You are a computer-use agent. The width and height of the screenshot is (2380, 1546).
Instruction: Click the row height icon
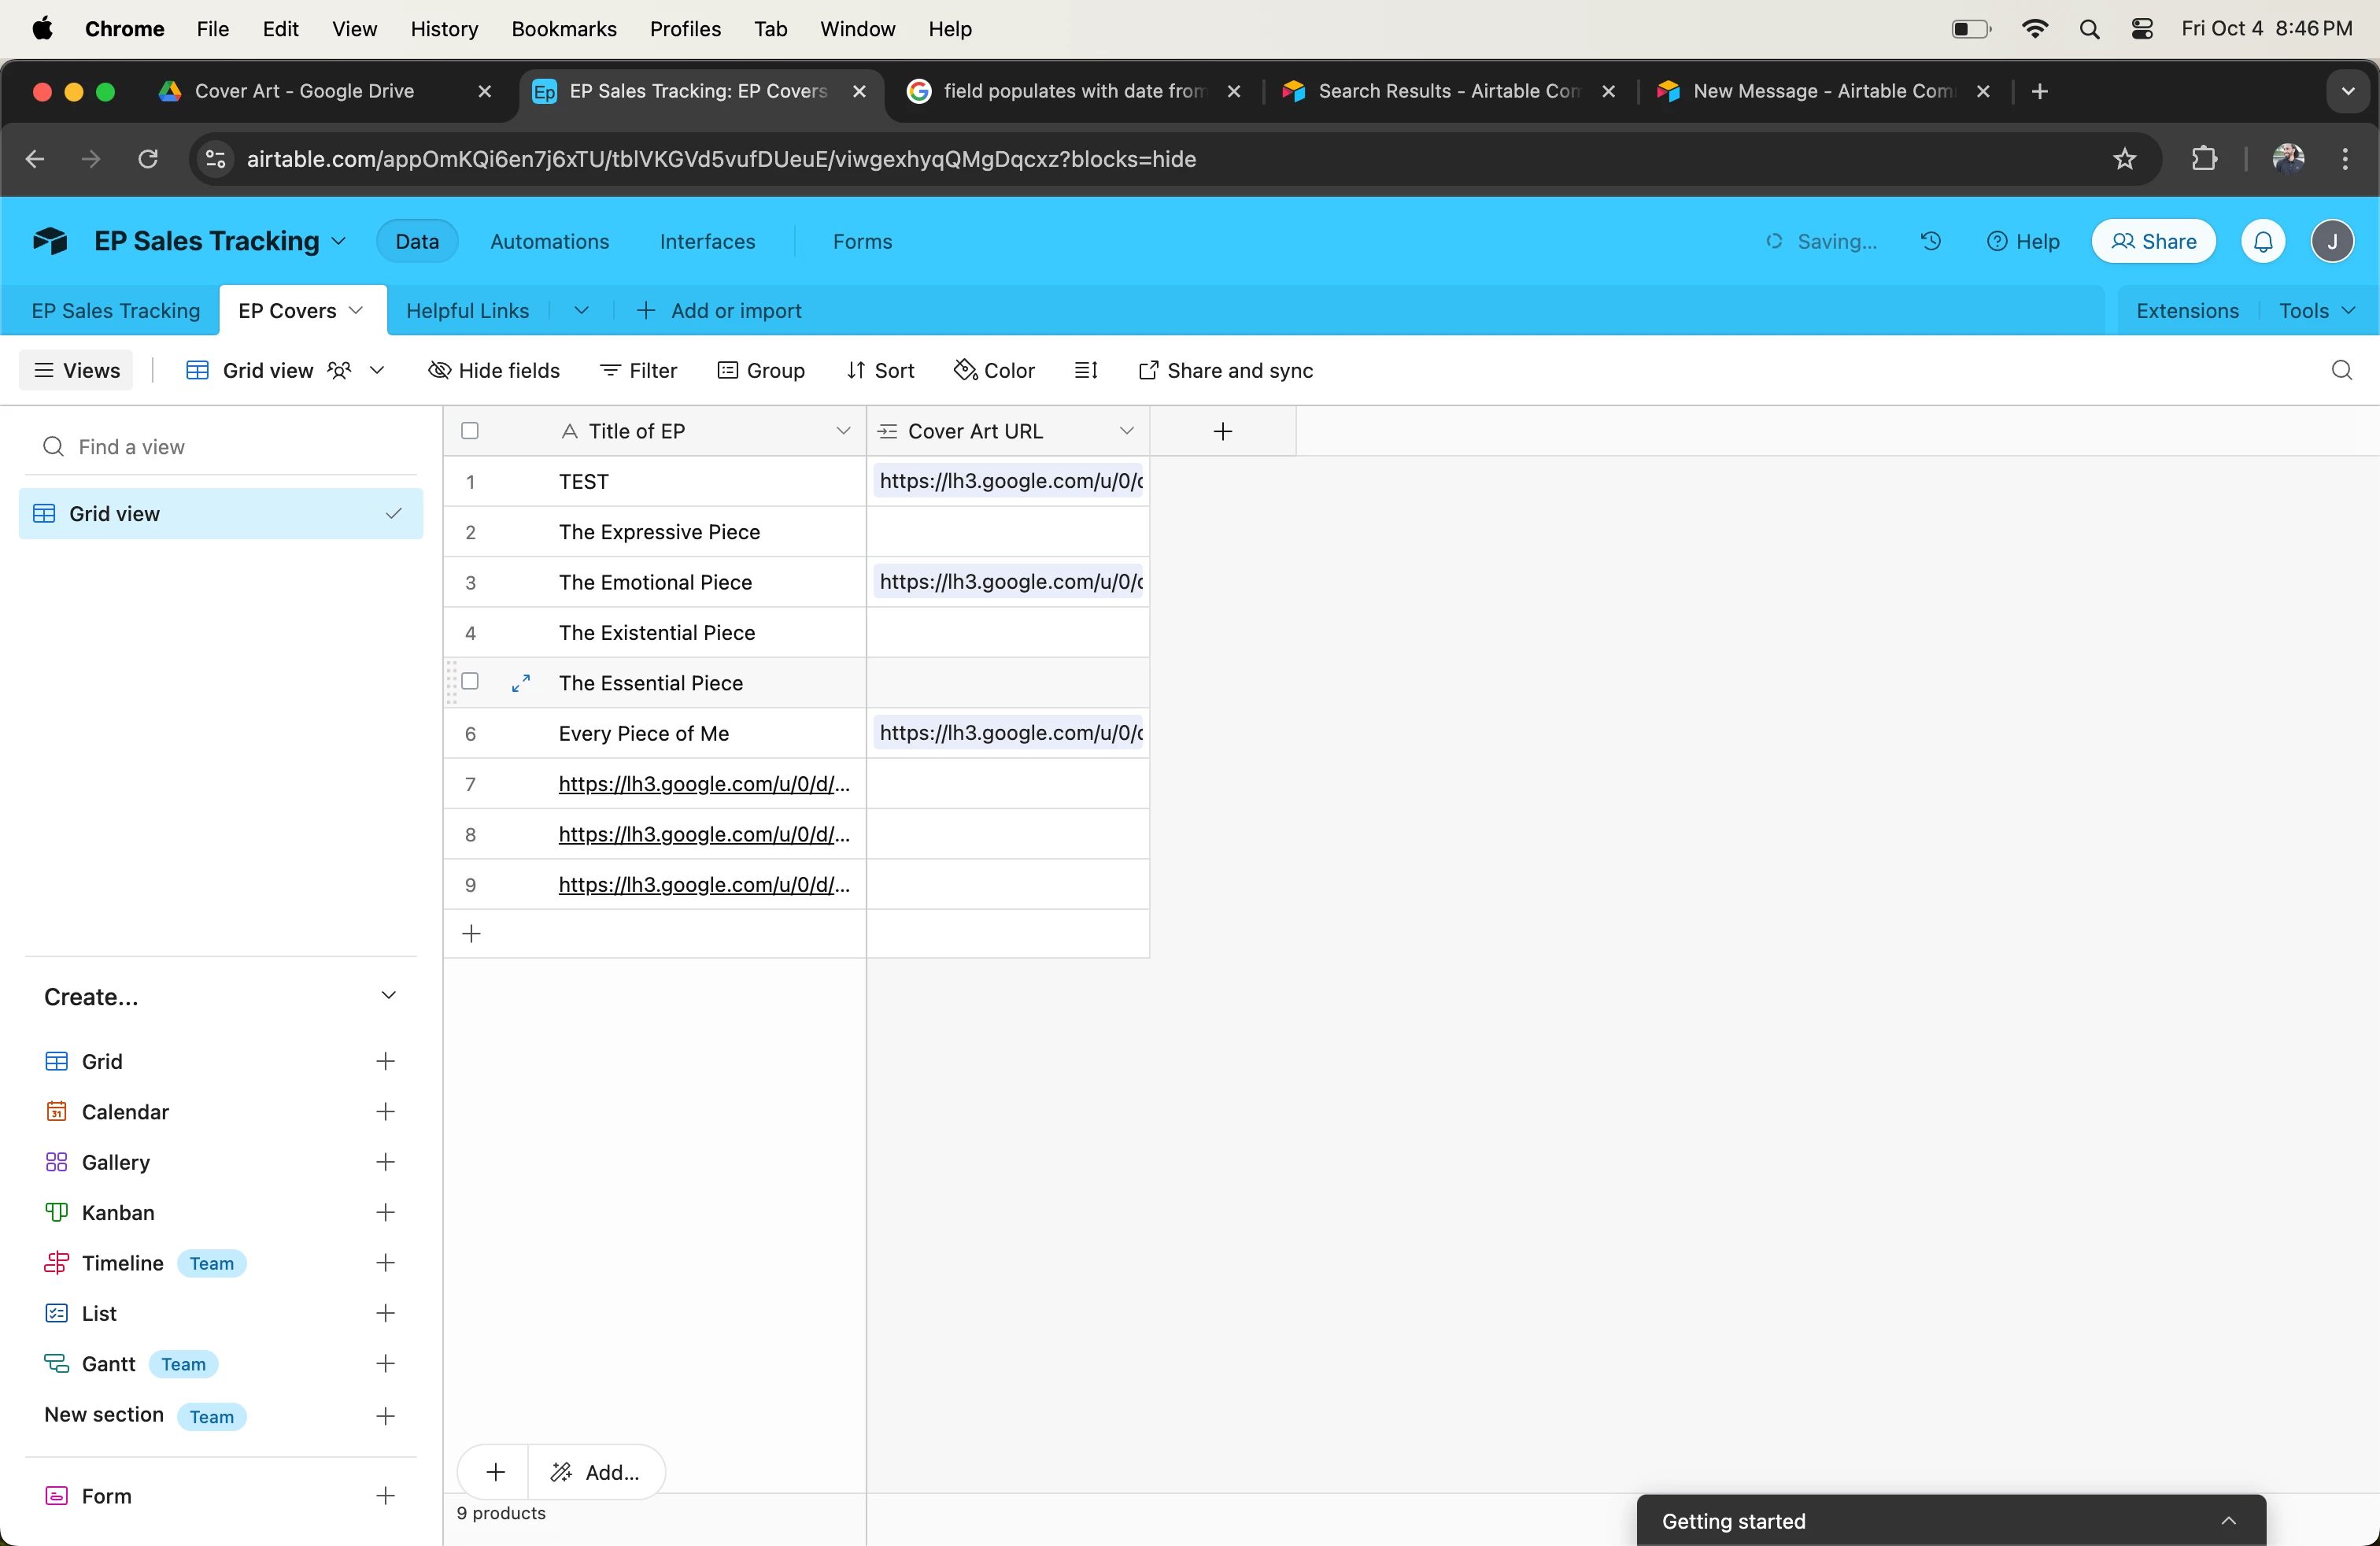tap(1085, 371)
